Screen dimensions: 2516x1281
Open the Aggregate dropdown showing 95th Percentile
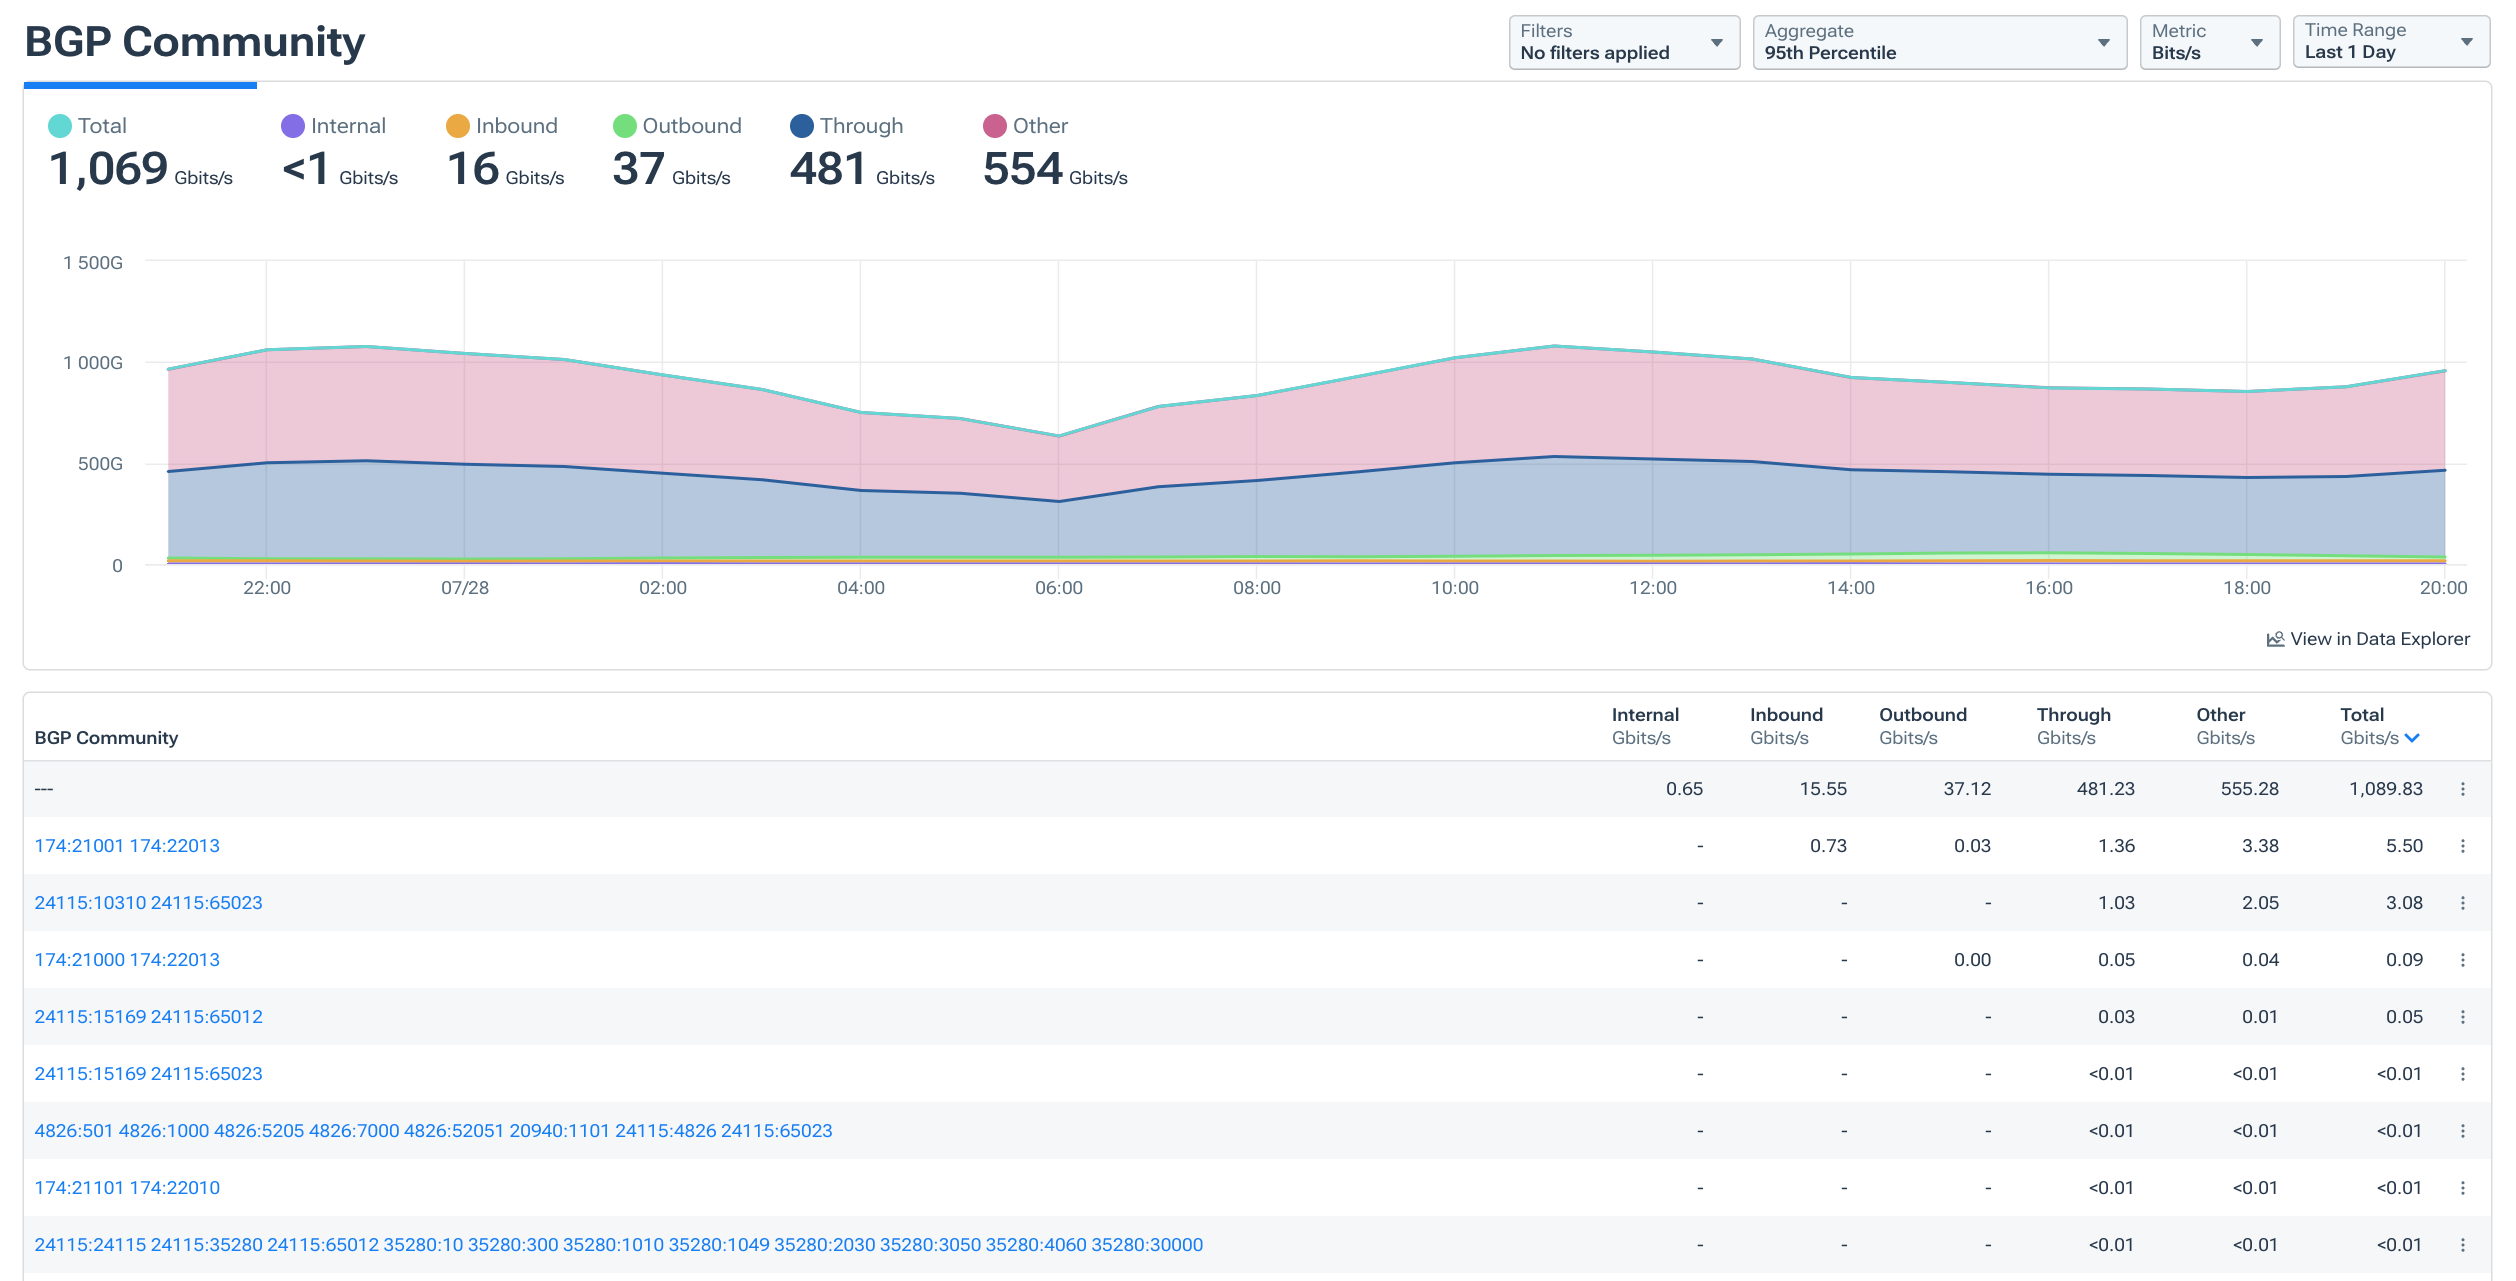pos(1940,42)
